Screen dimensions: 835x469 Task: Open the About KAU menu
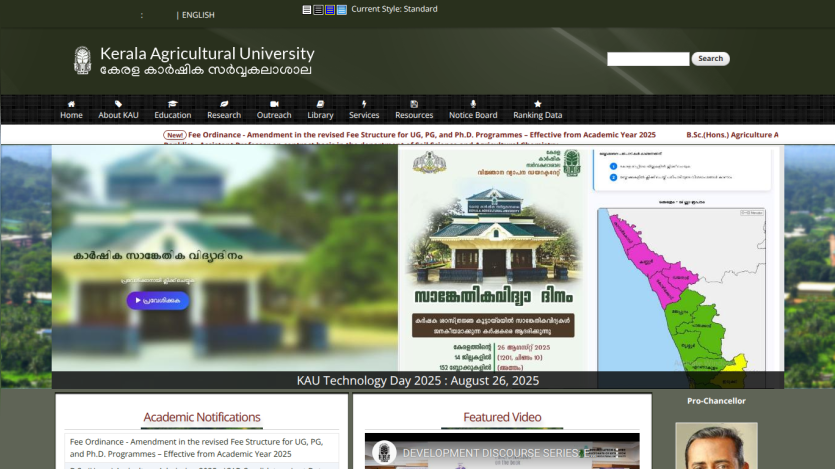coord(118,115)
